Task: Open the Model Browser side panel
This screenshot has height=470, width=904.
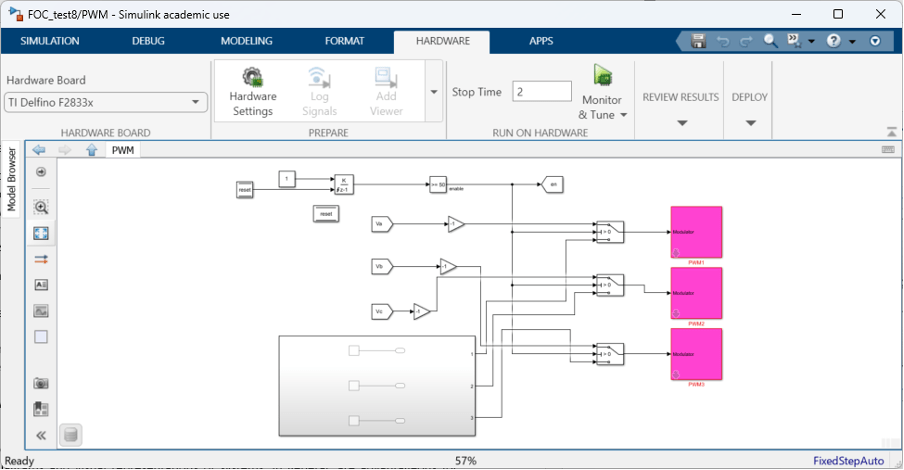Action: 11,179
